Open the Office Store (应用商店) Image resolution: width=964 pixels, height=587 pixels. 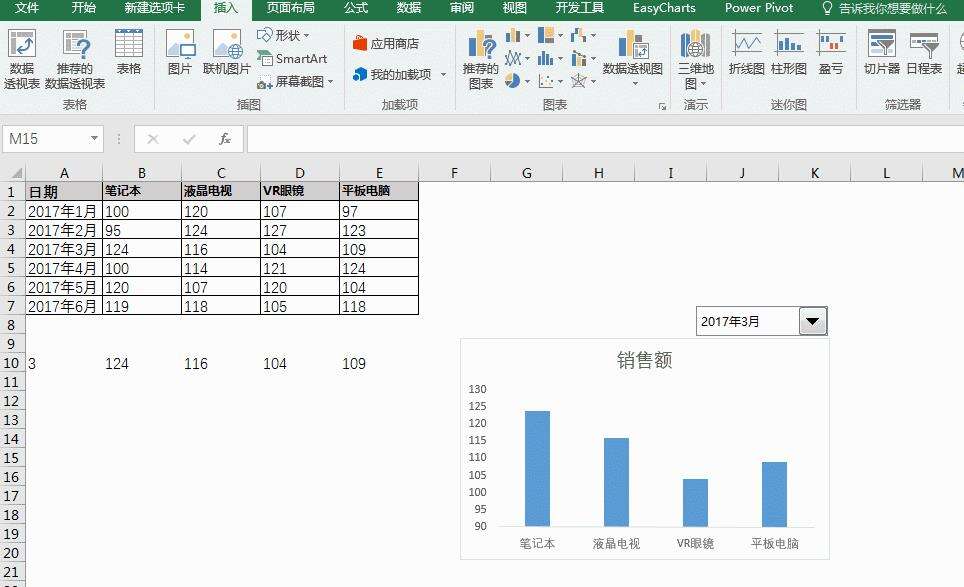tap(386, 44)
